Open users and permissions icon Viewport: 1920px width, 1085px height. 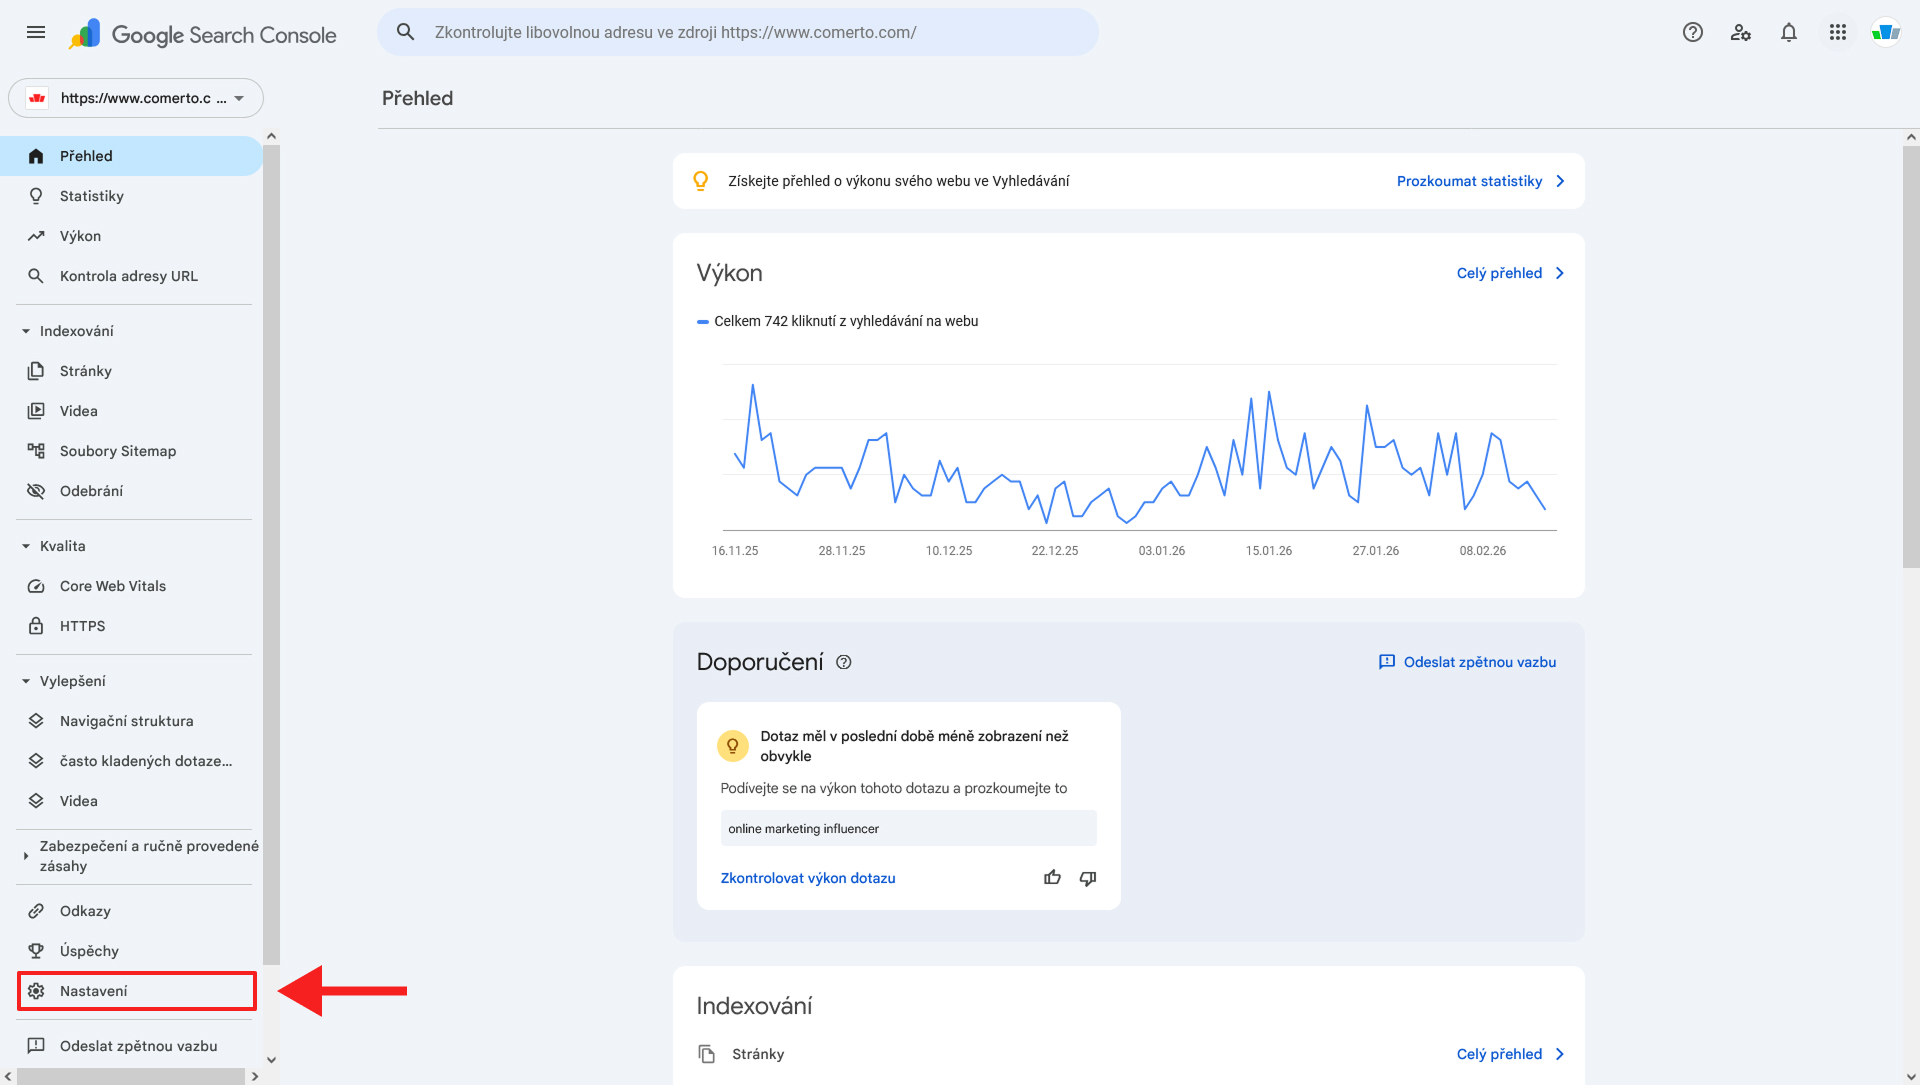coord(1740,32)
